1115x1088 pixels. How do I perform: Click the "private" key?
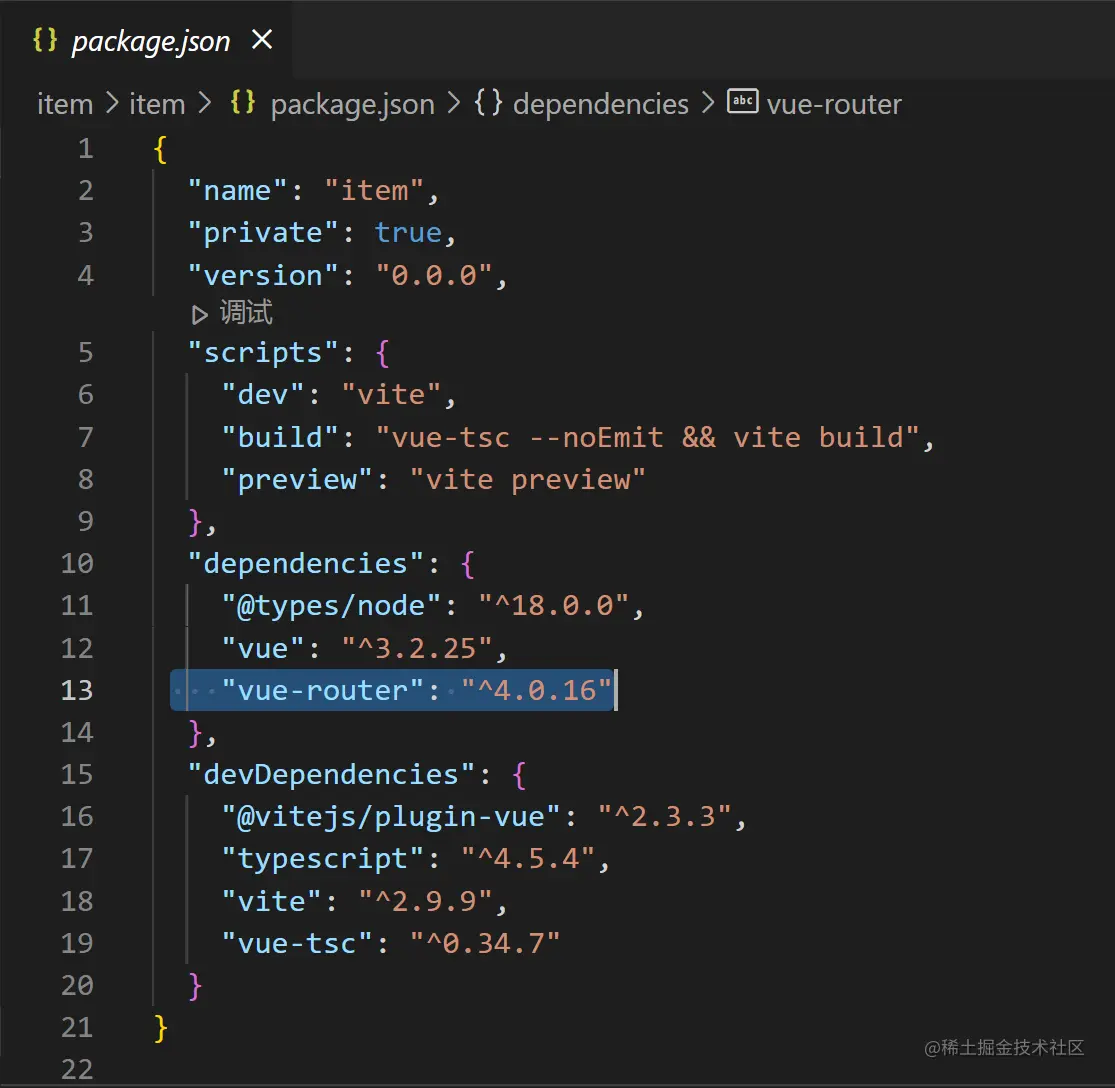click(263, 233)
